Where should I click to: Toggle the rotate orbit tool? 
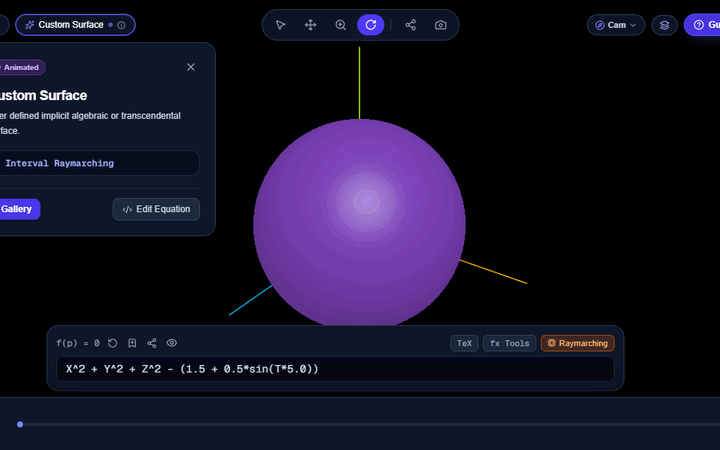click(371, 25)
